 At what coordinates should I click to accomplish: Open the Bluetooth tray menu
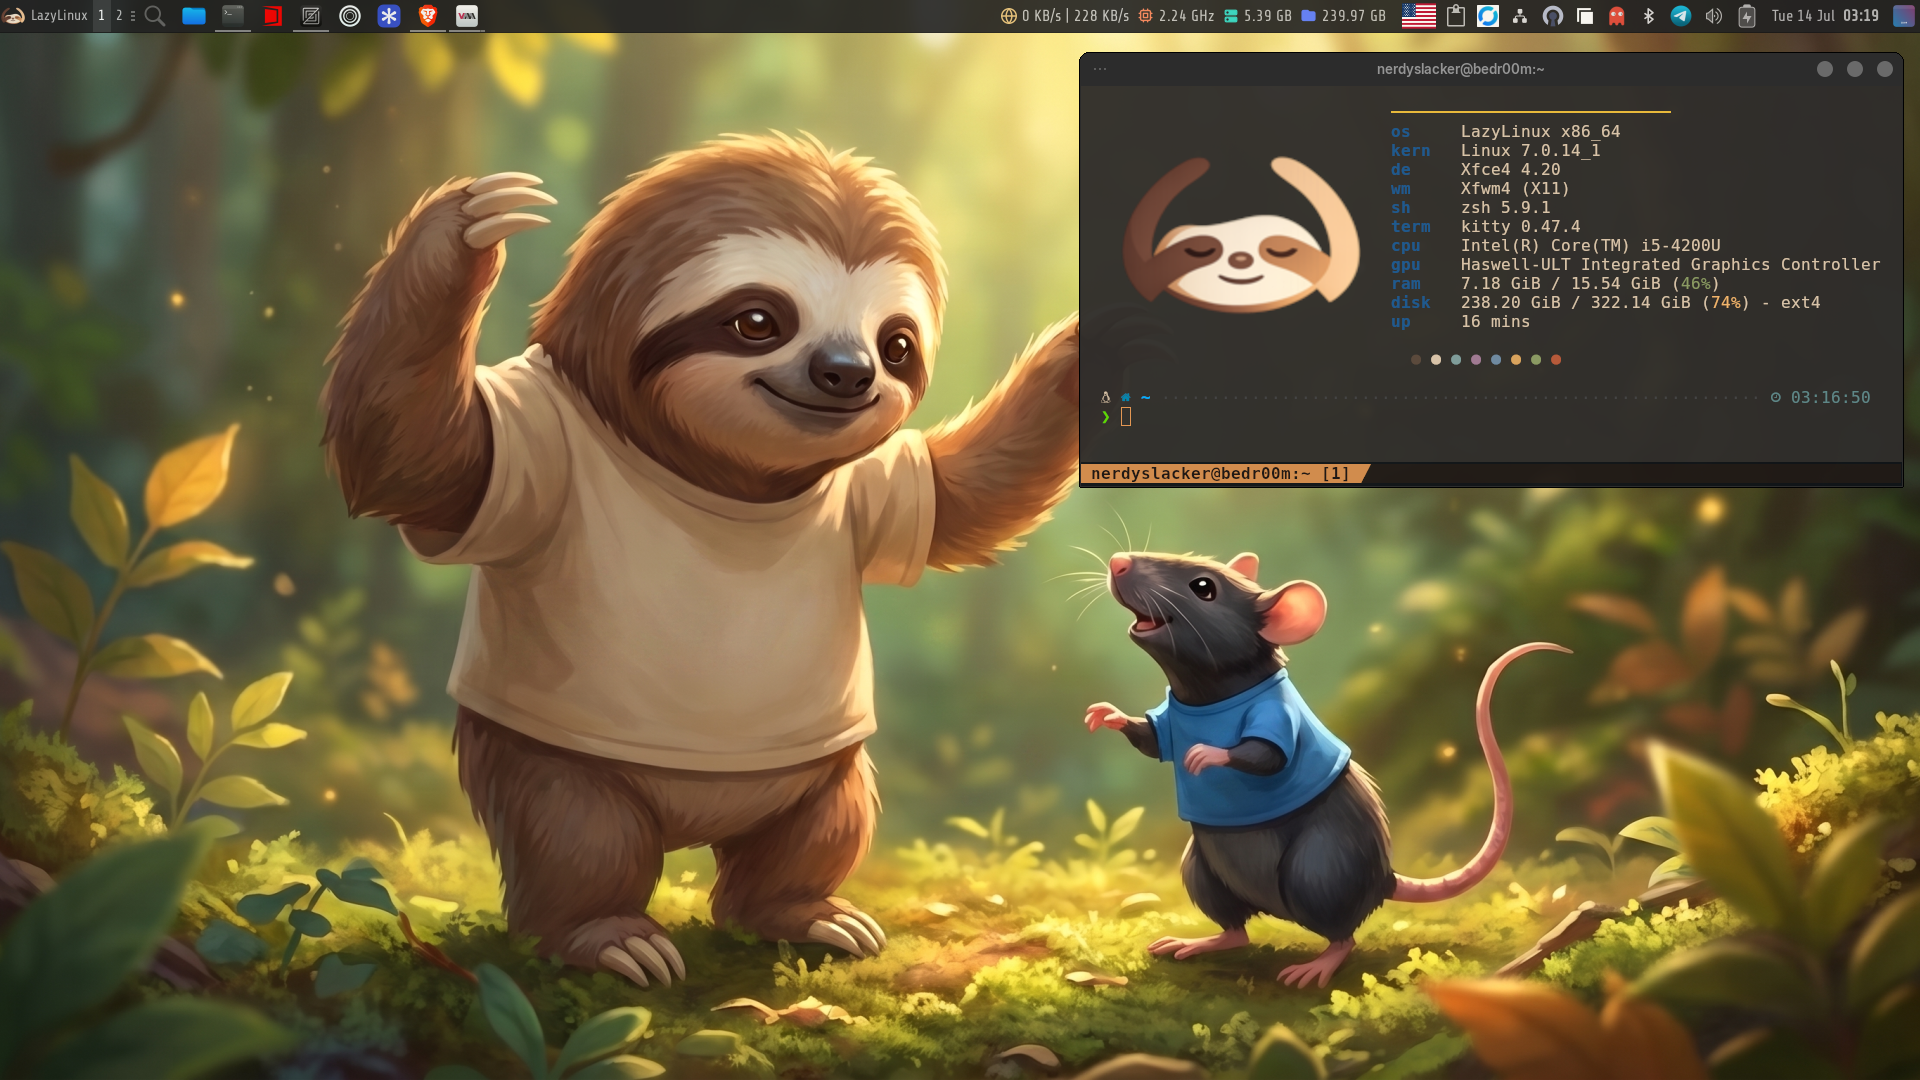1649,15
